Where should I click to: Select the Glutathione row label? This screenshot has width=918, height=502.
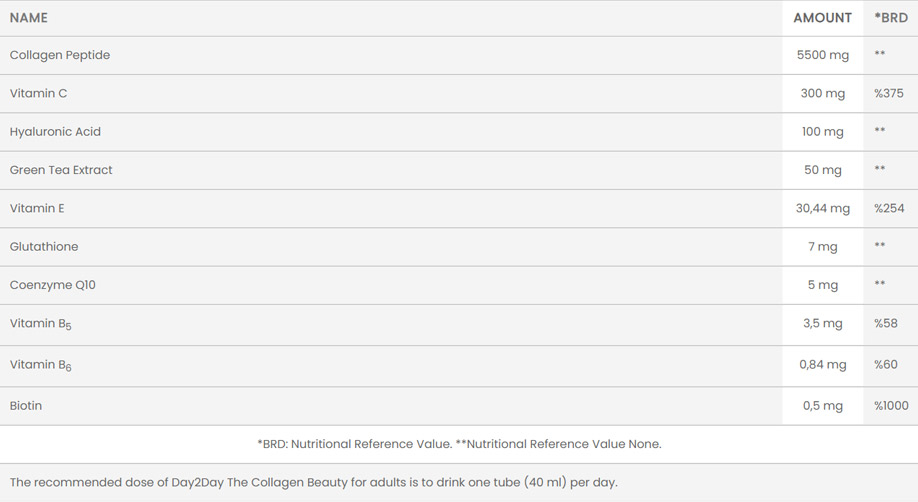(x=44, y=246)
